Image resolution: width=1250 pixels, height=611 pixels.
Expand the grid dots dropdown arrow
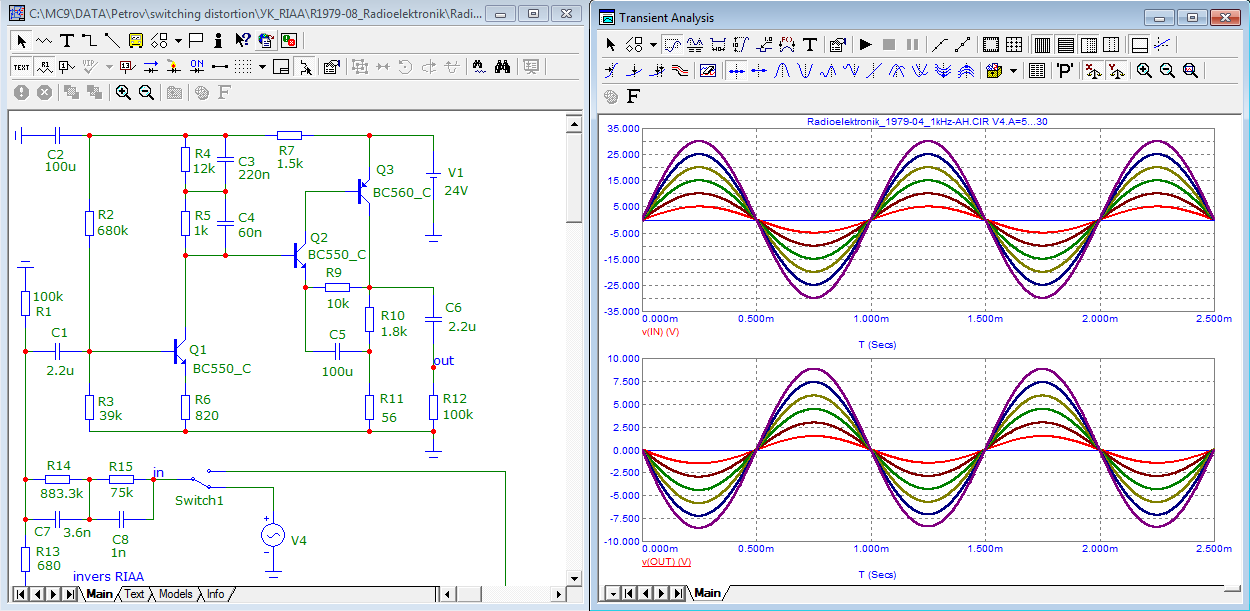pyautogui.click(x=262, y=67)
